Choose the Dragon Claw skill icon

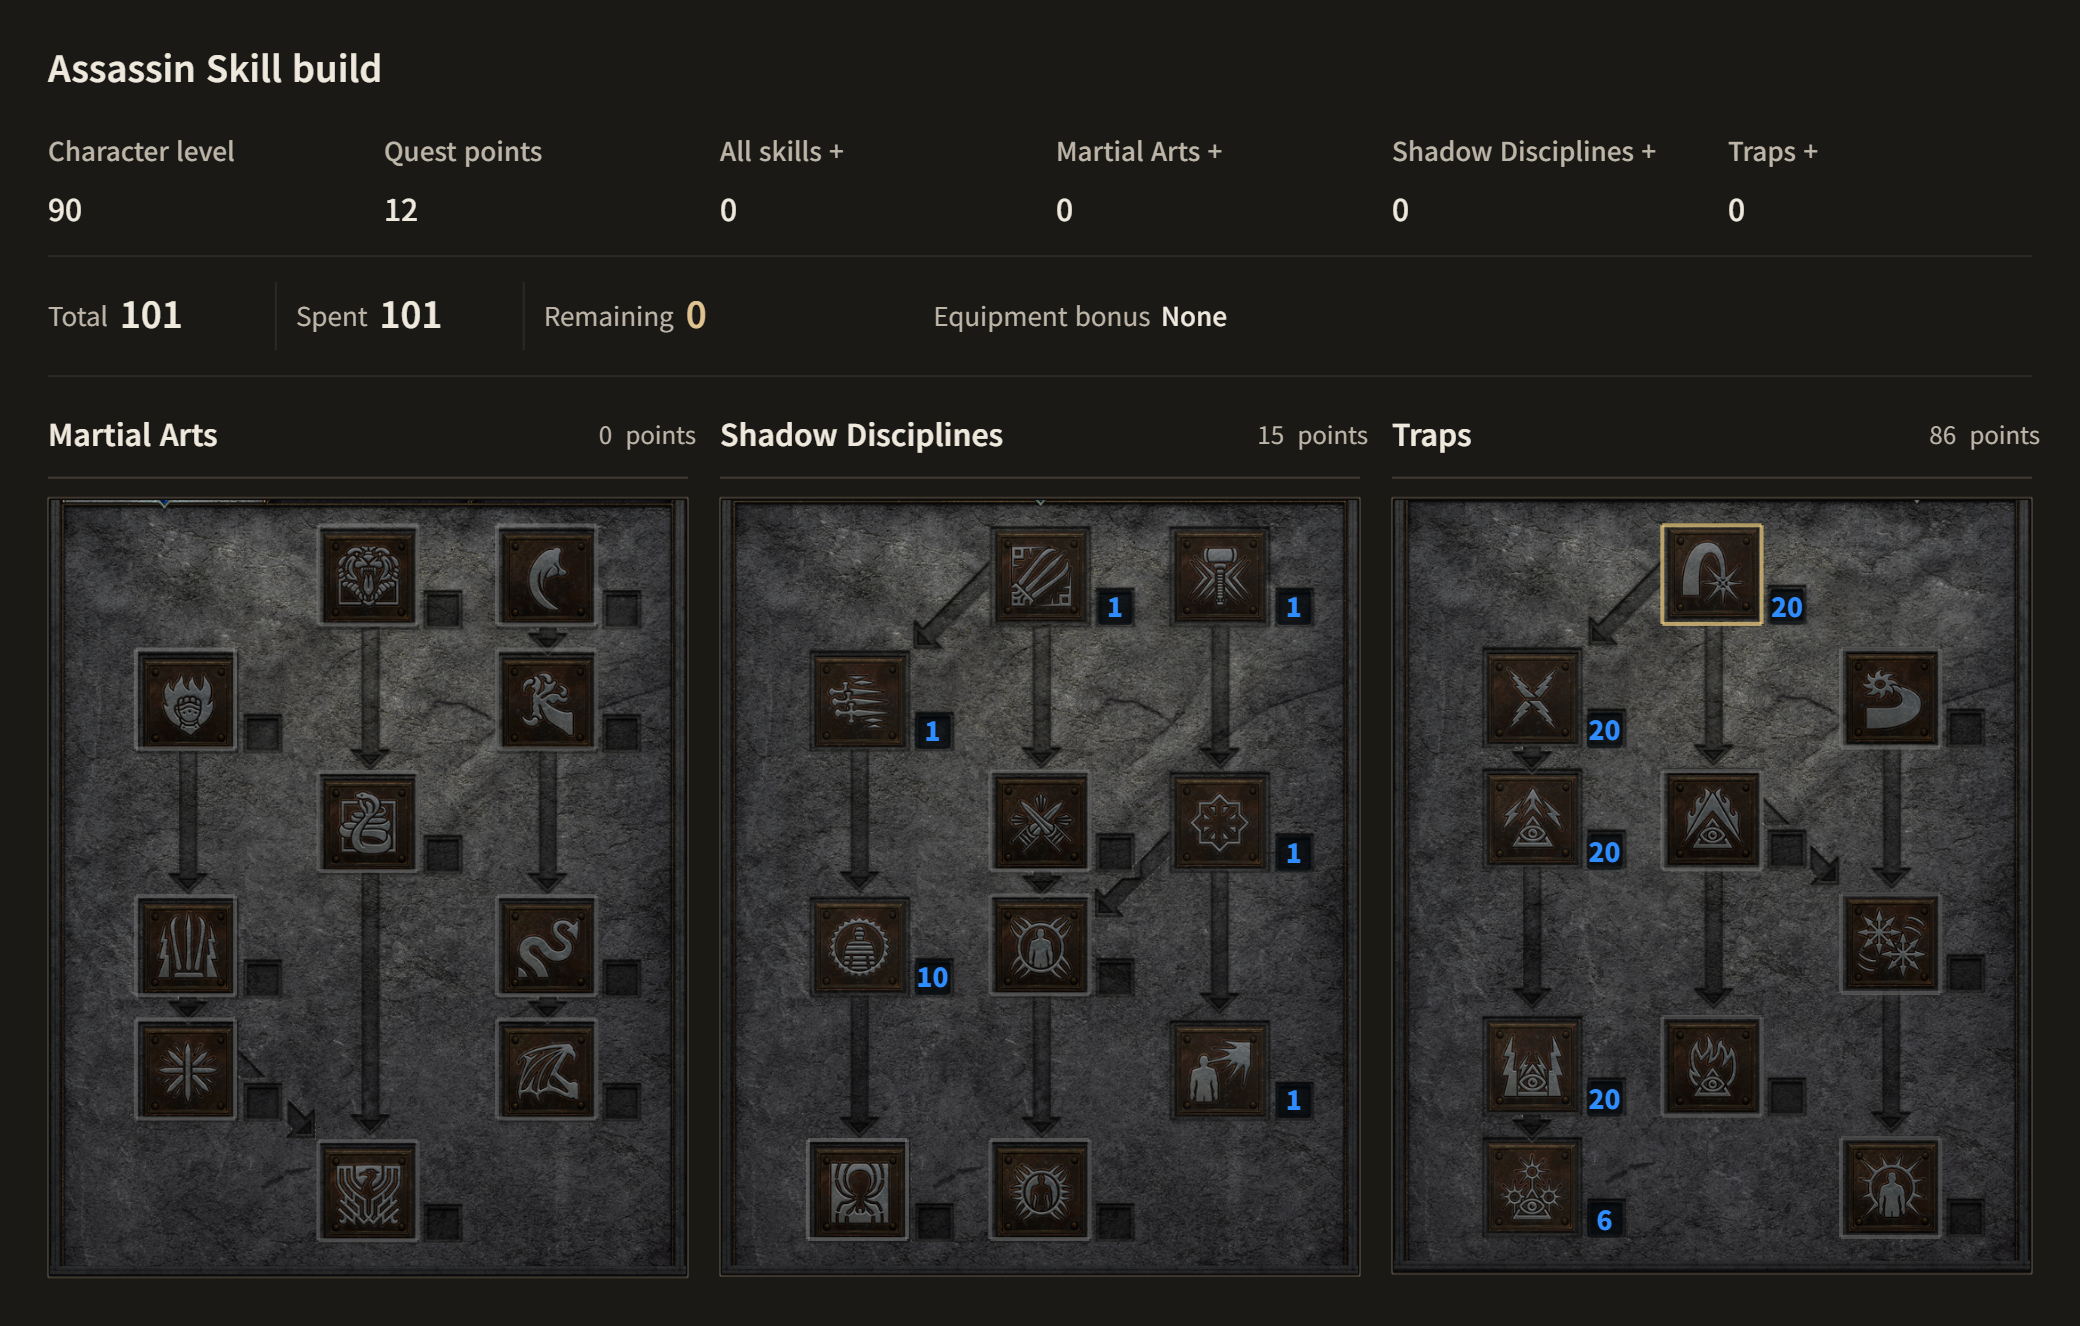[546, 700]
